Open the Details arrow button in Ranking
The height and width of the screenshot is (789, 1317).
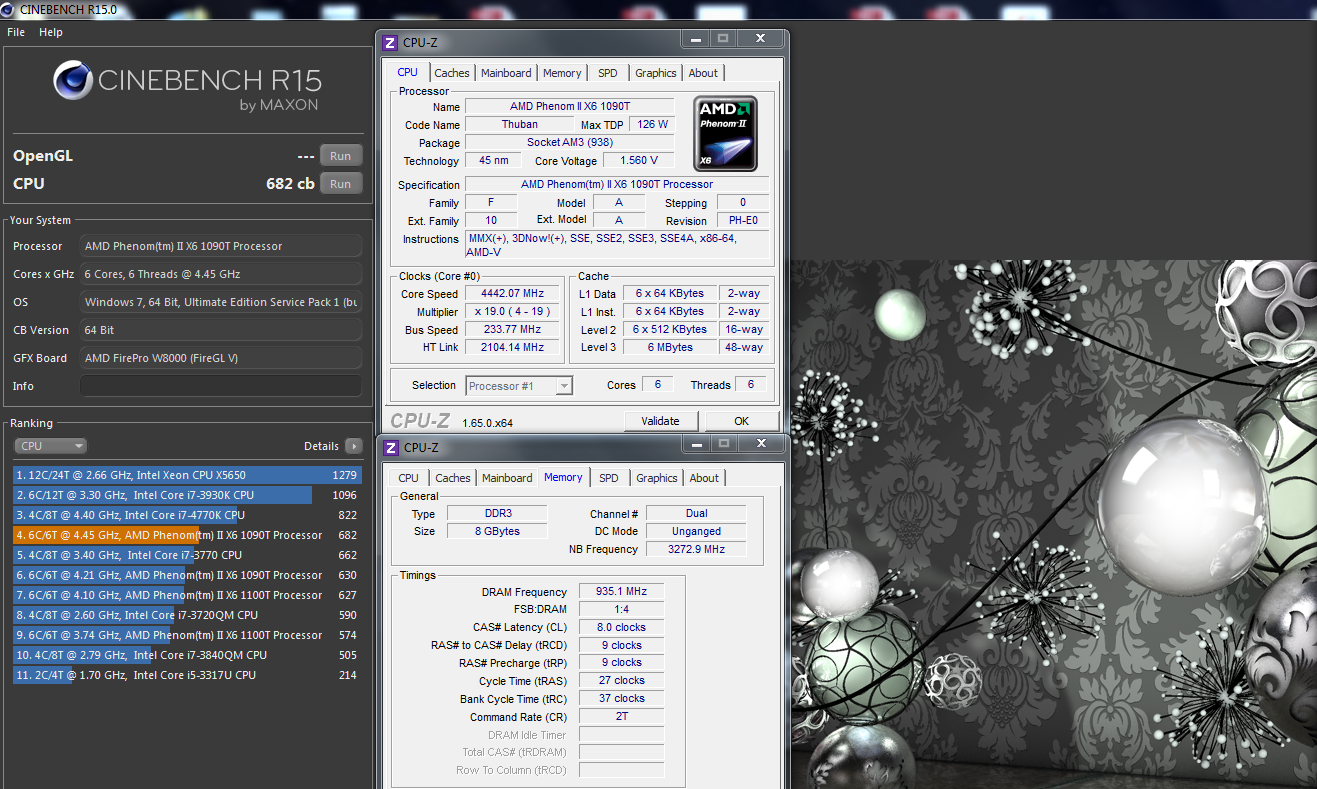pos(353,446)
